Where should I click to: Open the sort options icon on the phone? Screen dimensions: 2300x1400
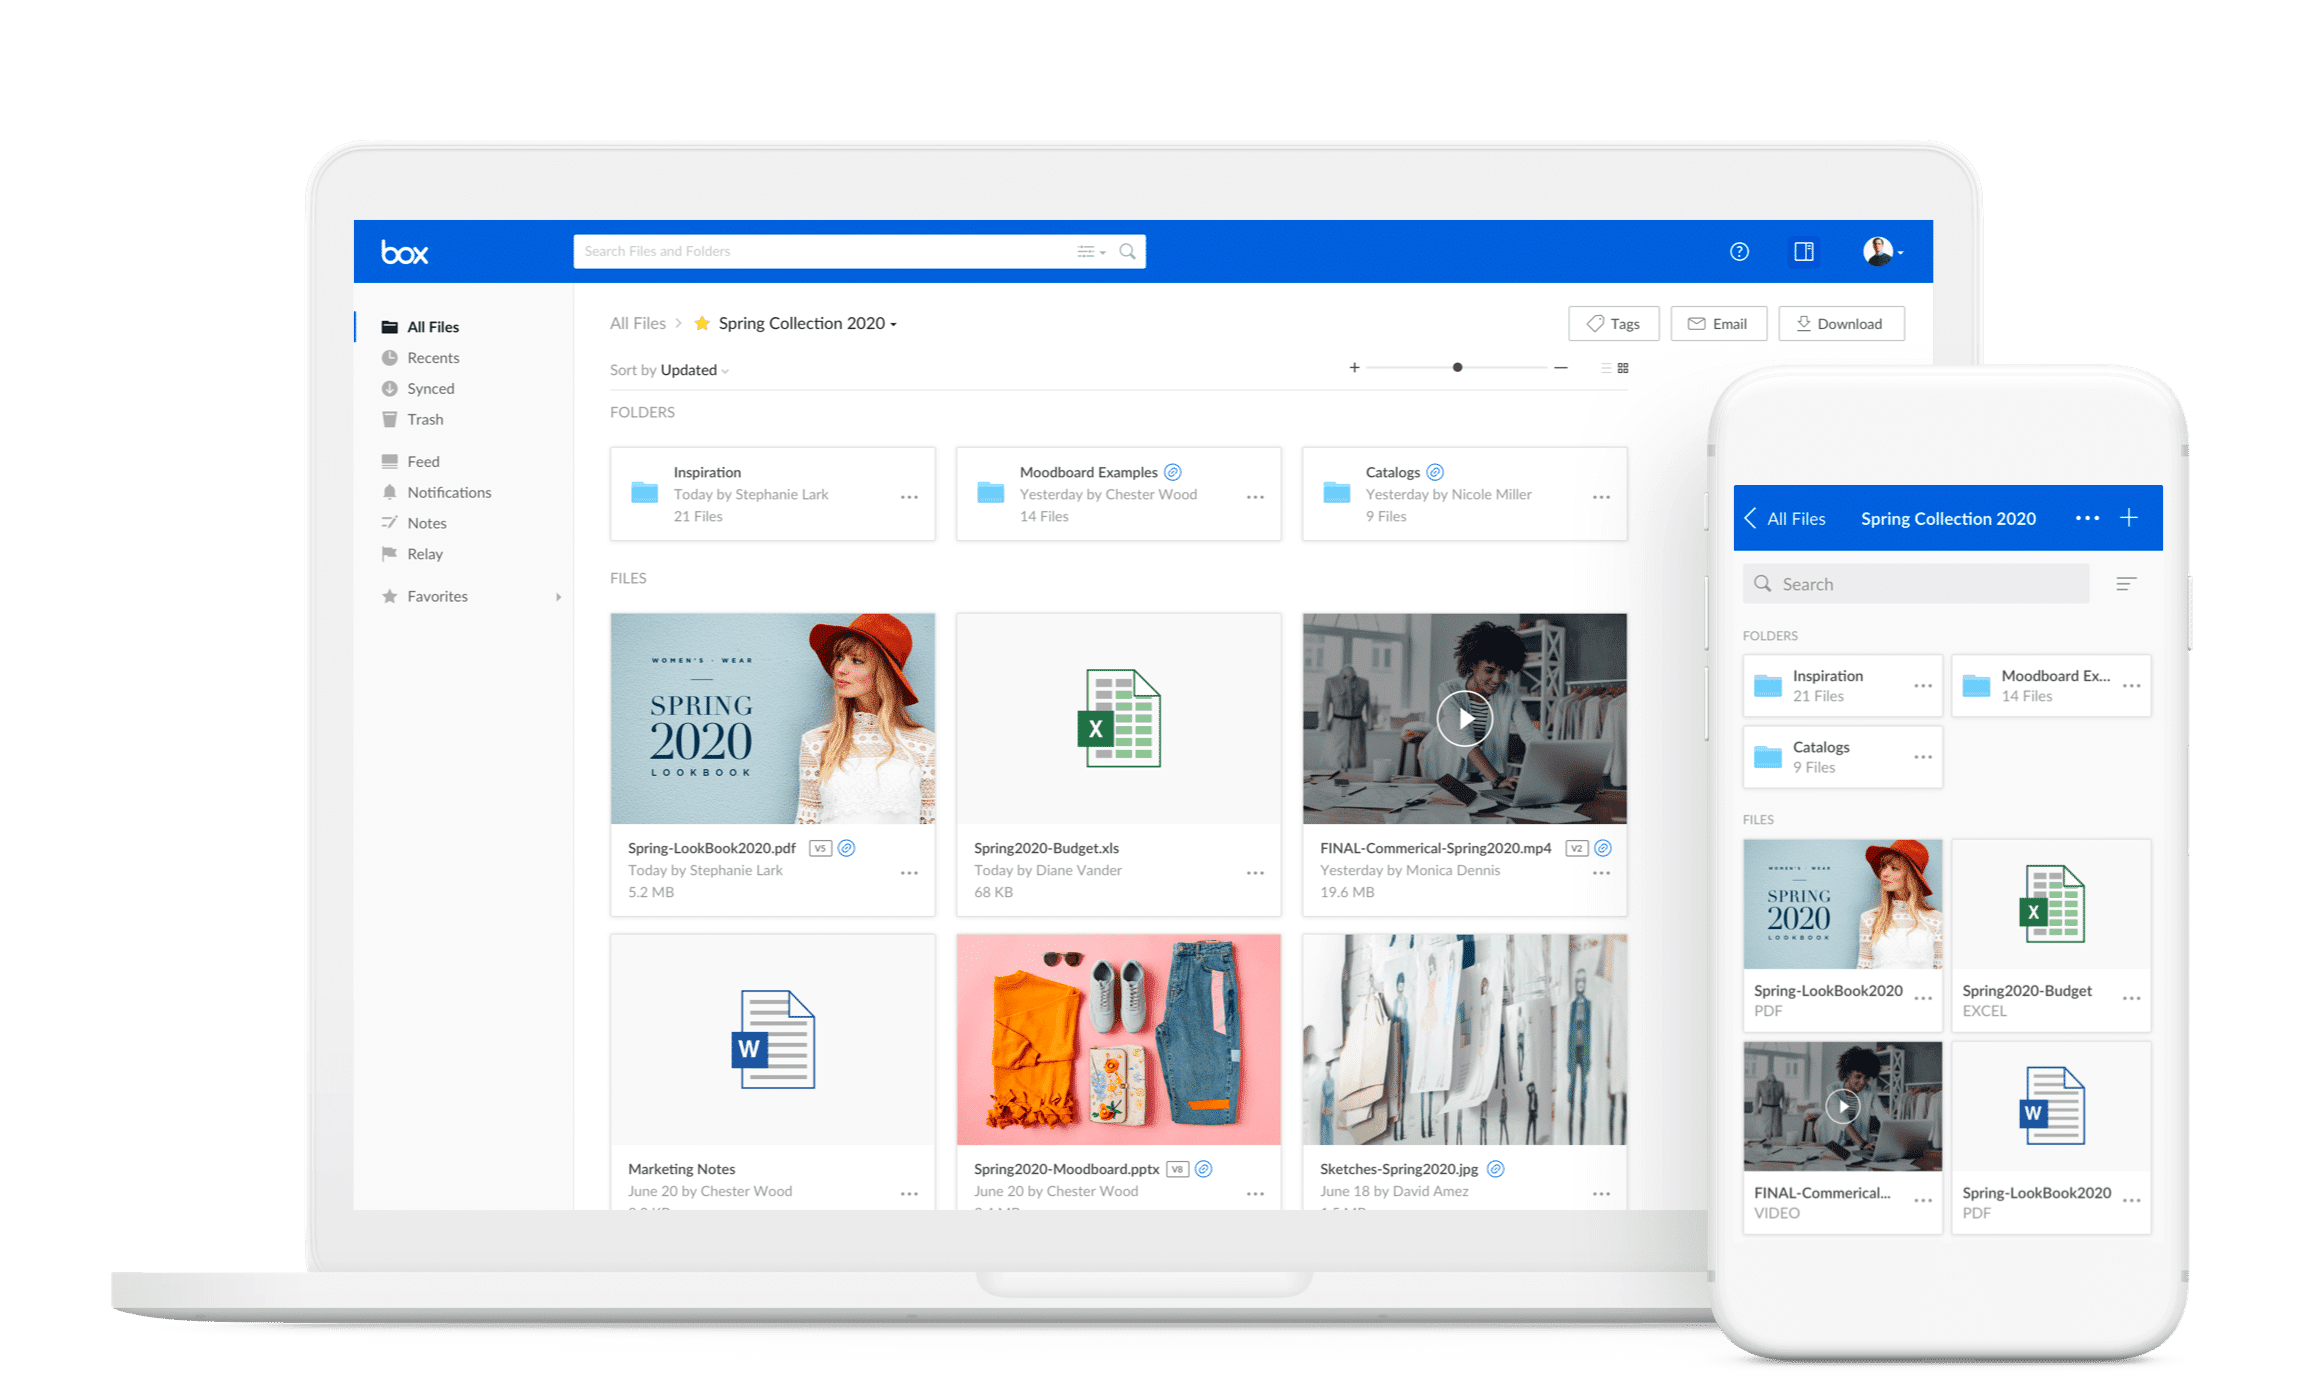pos(2126,584)
